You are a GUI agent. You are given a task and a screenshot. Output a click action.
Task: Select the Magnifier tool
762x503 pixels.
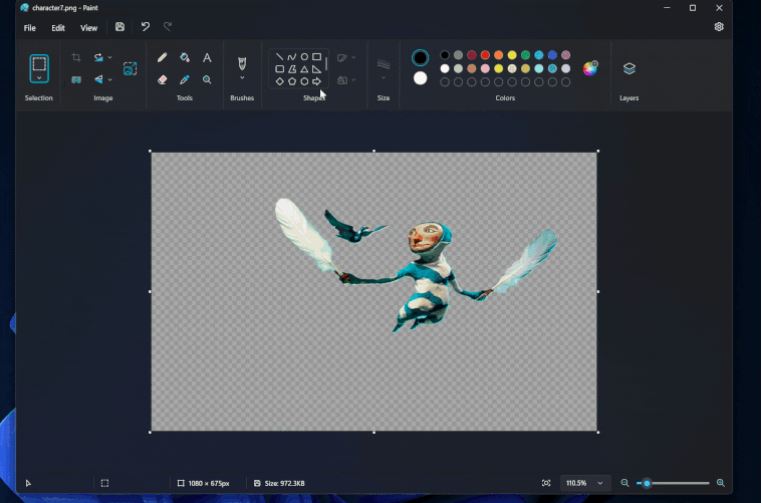(207, 79)
